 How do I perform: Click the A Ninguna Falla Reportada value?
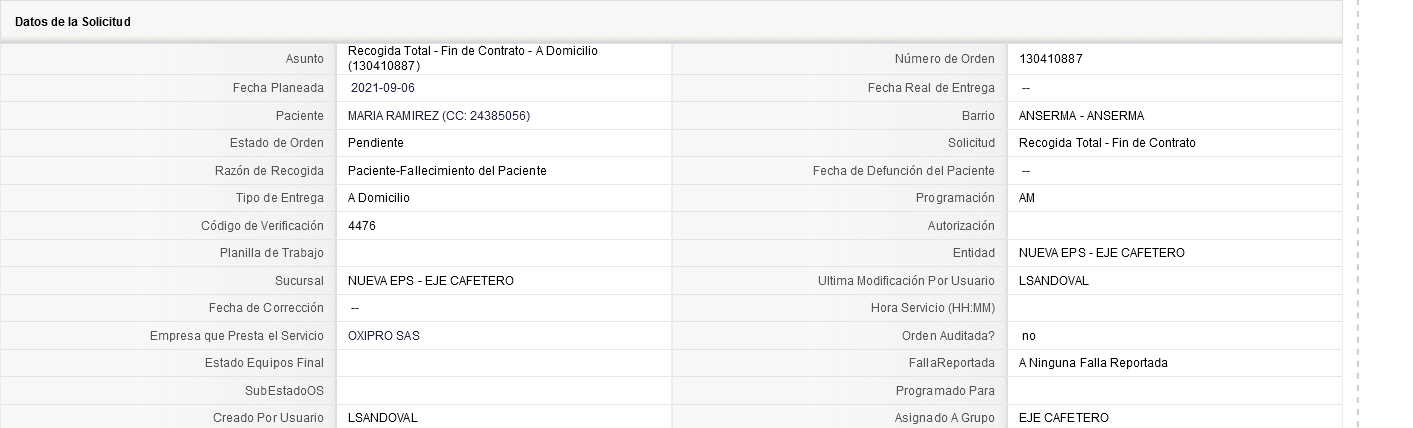click(1093, 363)
